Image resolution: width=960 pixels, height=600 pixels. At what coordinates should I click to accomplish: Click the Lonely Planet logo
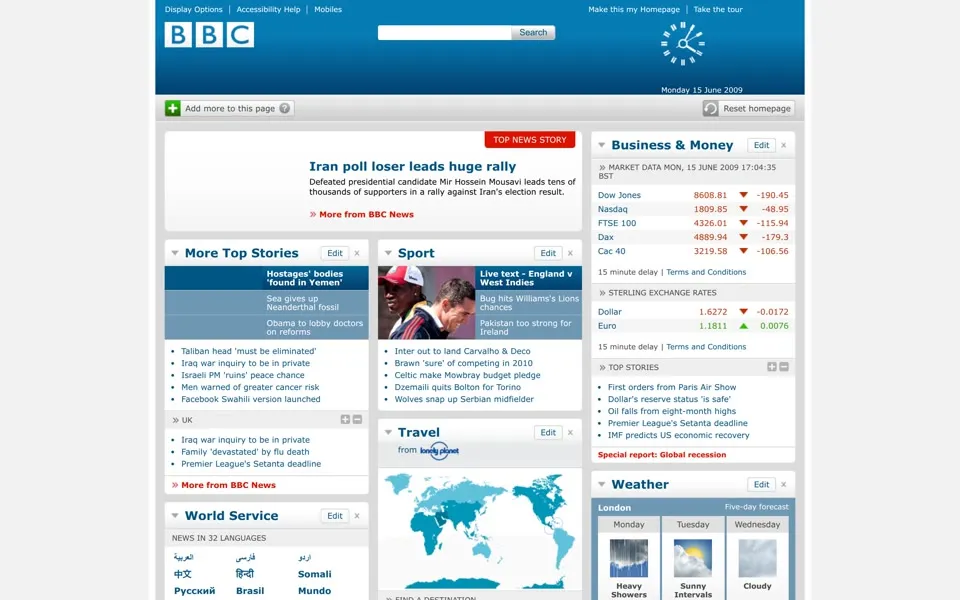click(439, 451)
